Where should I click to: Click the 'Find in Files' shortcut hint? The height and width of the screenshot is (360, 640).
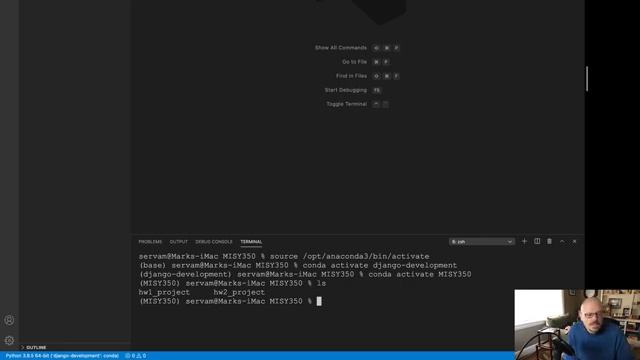351,76
